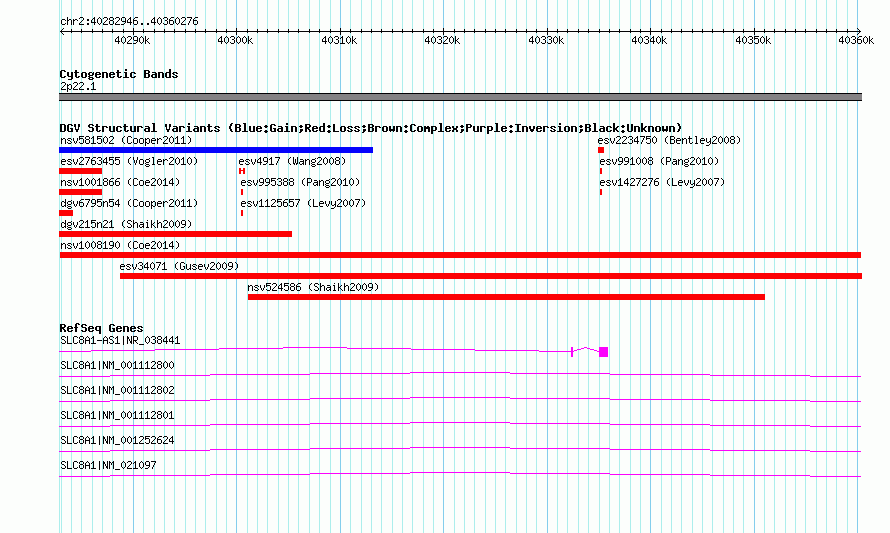Click the 40340k ruler tick label
This screenshot has width=890, height=533.
coord(650,40)
